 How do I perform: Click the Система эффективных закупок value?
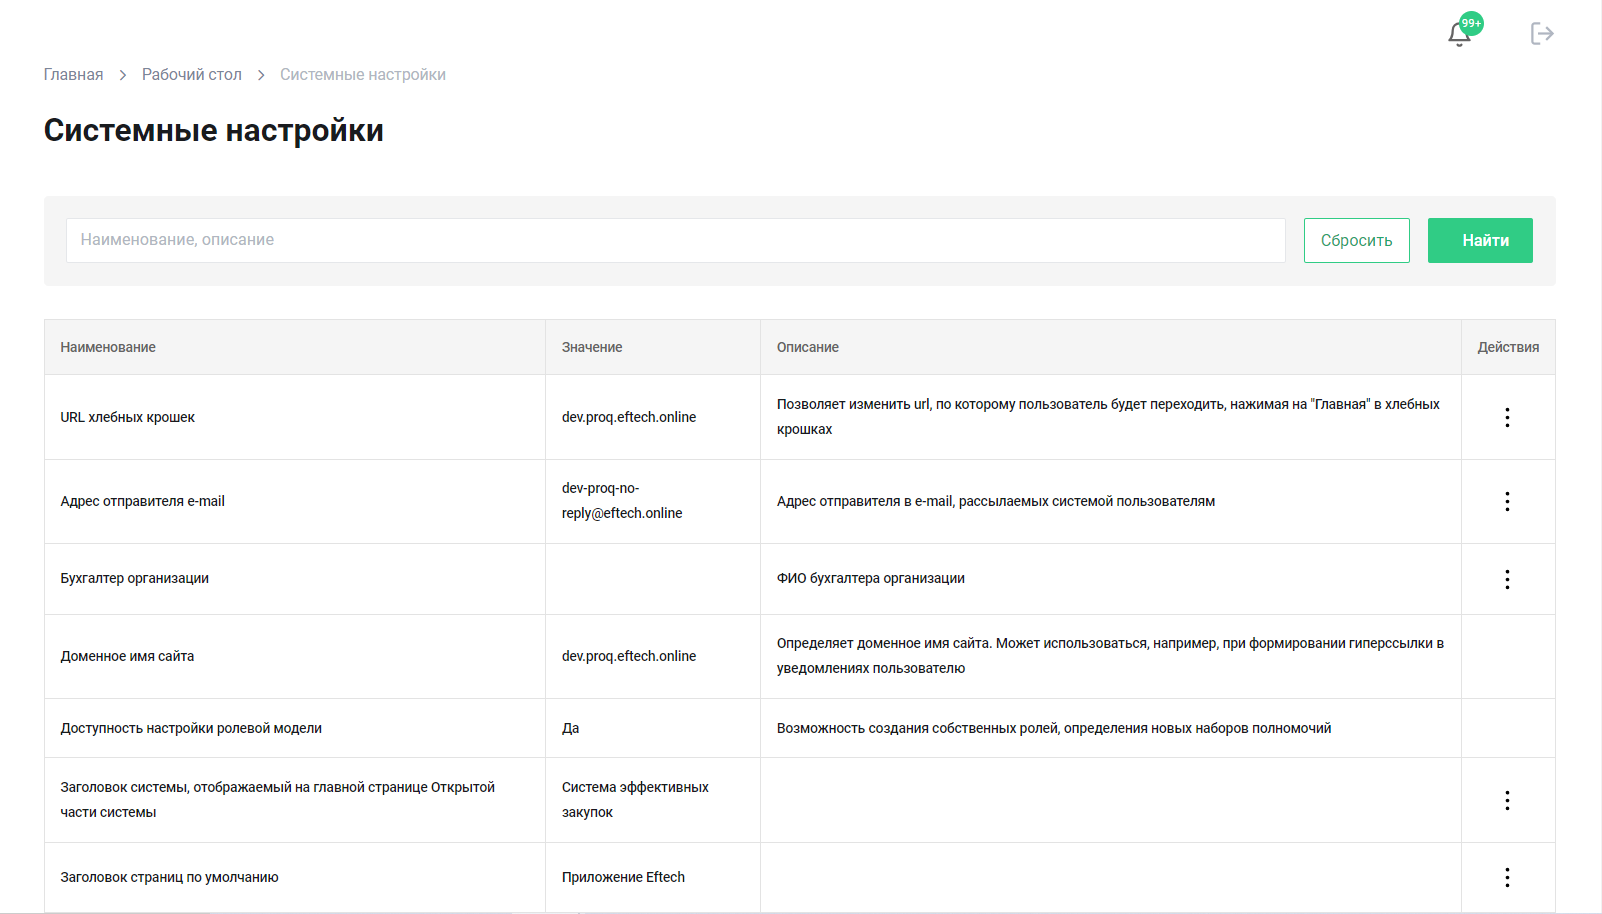point(635,800)
